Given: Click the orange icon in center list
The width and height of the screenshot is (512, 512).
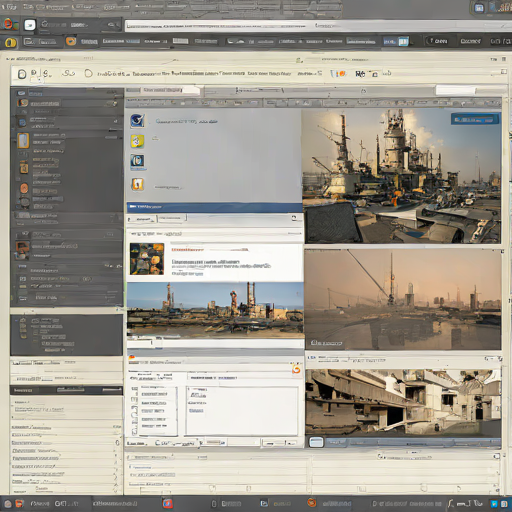Looking at the screenshot, I should (x=137, y=184).
